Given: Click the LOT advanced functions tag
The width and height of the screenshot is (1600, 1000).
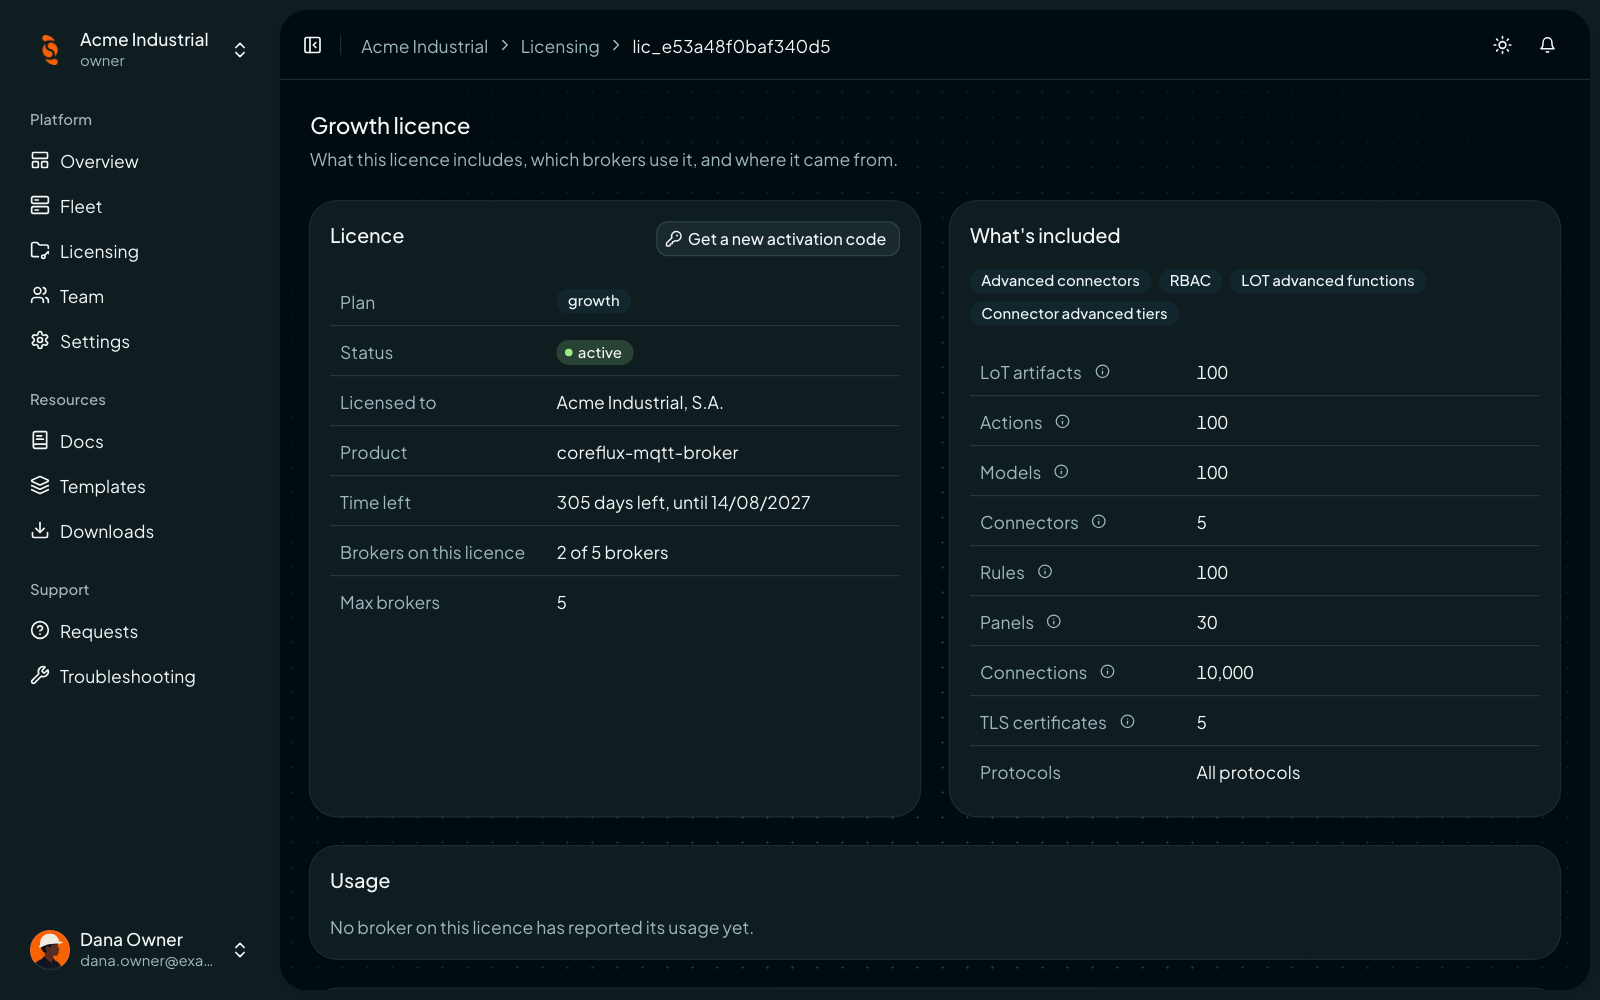Looking at the screenshot, I should point(1327,281).
